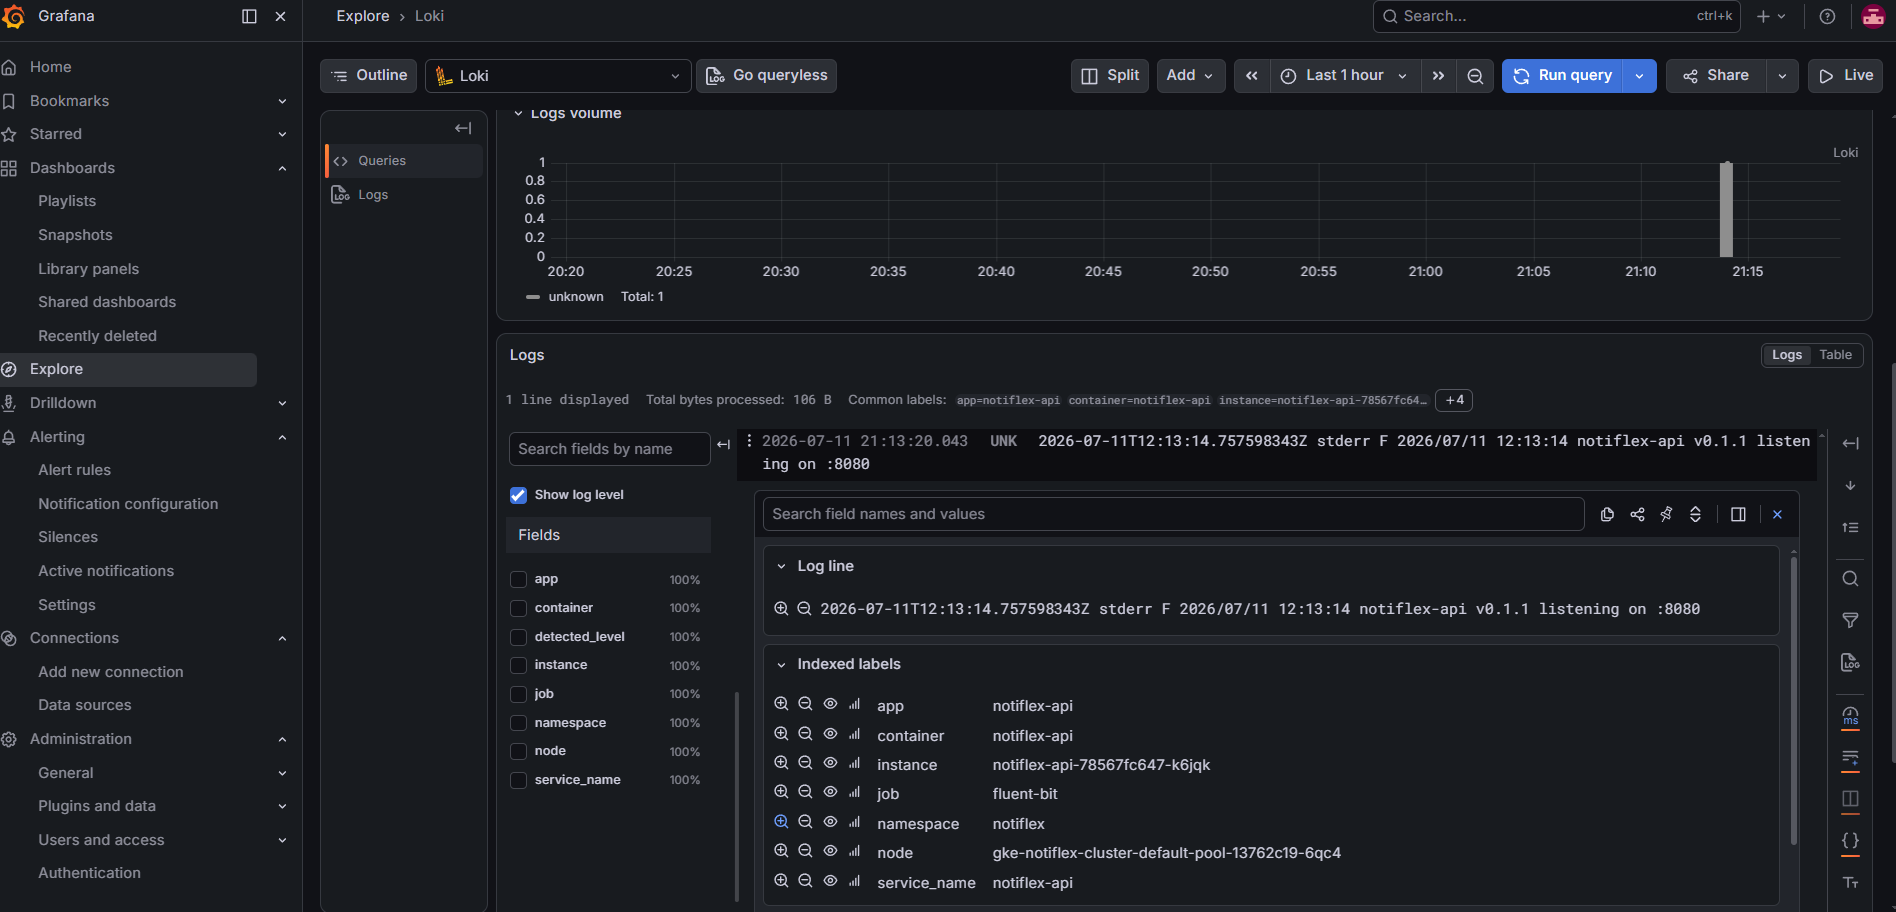Image resolution: width=1896 pixels, height=912 pixels.
Task: Pin the log line
Action: coord(1666,514)
